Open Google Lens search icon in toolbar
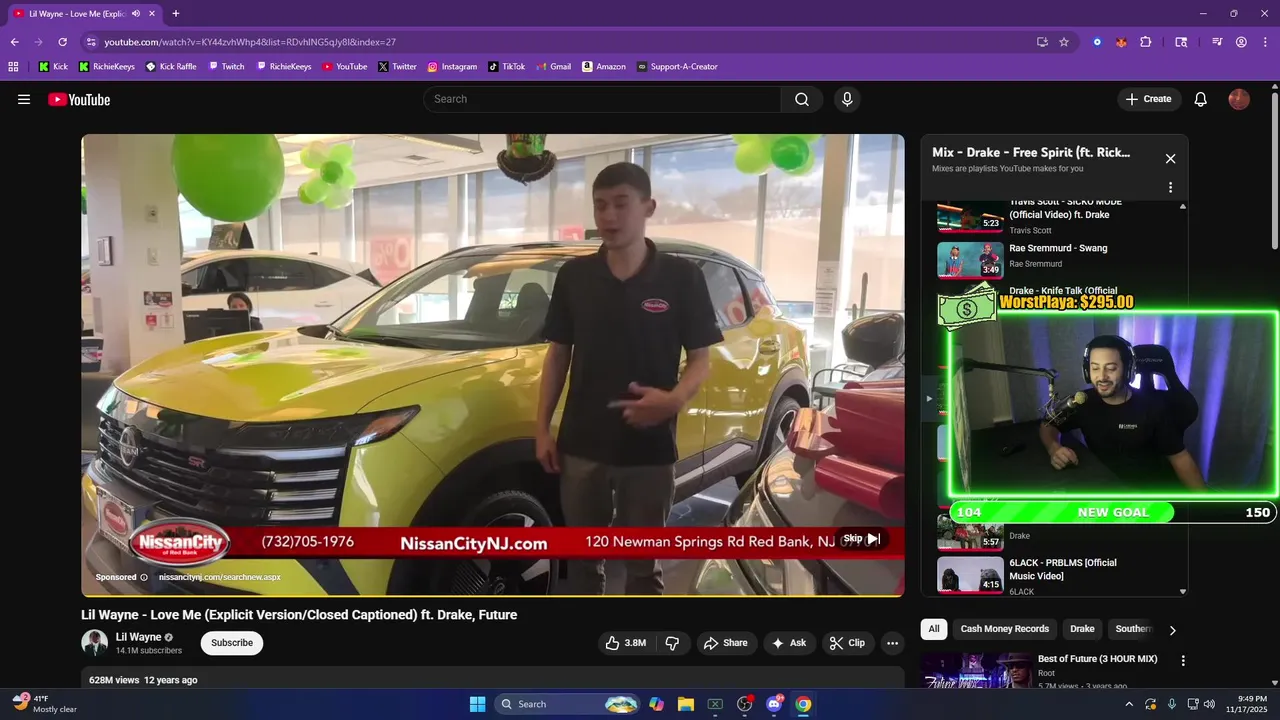Screen dimensions: 1280x720 pyautogui.click(x=1181, y=42)
